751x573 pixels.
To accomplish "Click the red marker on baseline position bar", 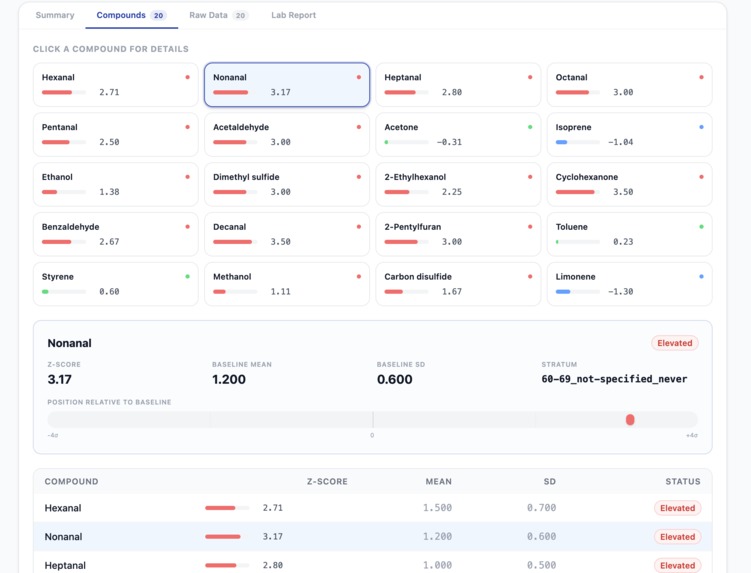I will [x=630, y=420].
